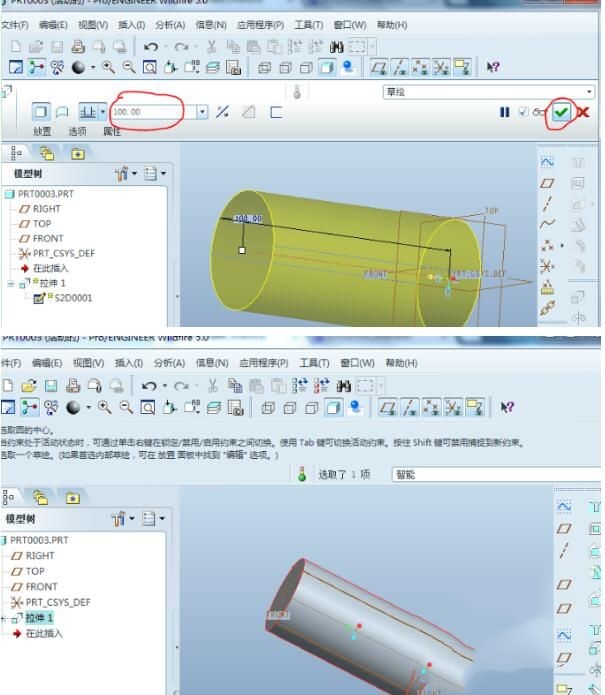This screenshot has height=695, width=605.
Task: Click the green checkmark to accept the extrude
Action: coord(561,112)
